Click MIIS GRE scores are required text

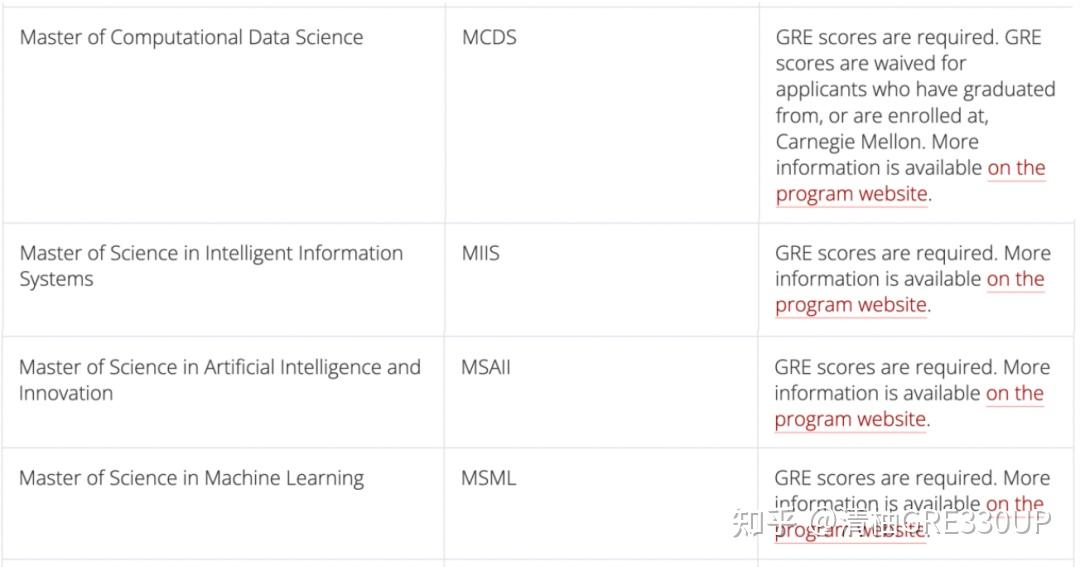click(x=885, y=254)
